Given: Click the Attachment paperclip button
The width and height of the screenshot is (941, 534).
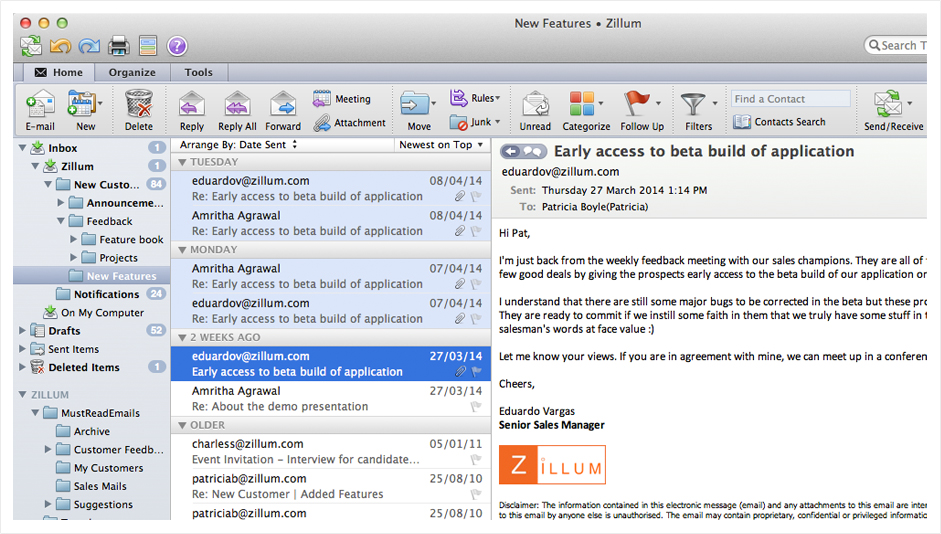Looking at the screenshot, I should (349, 122).
